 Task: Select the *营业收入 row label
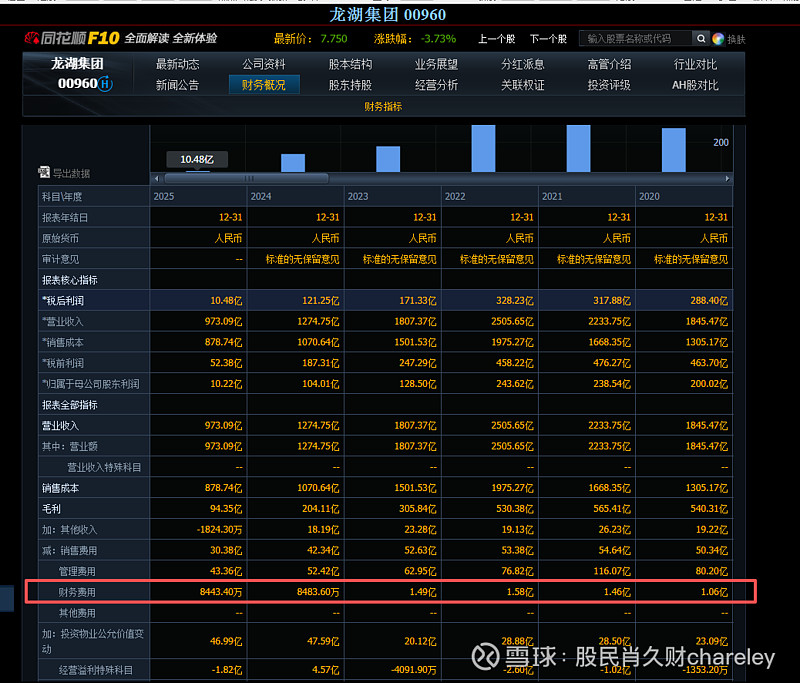[x=63, y=322]
